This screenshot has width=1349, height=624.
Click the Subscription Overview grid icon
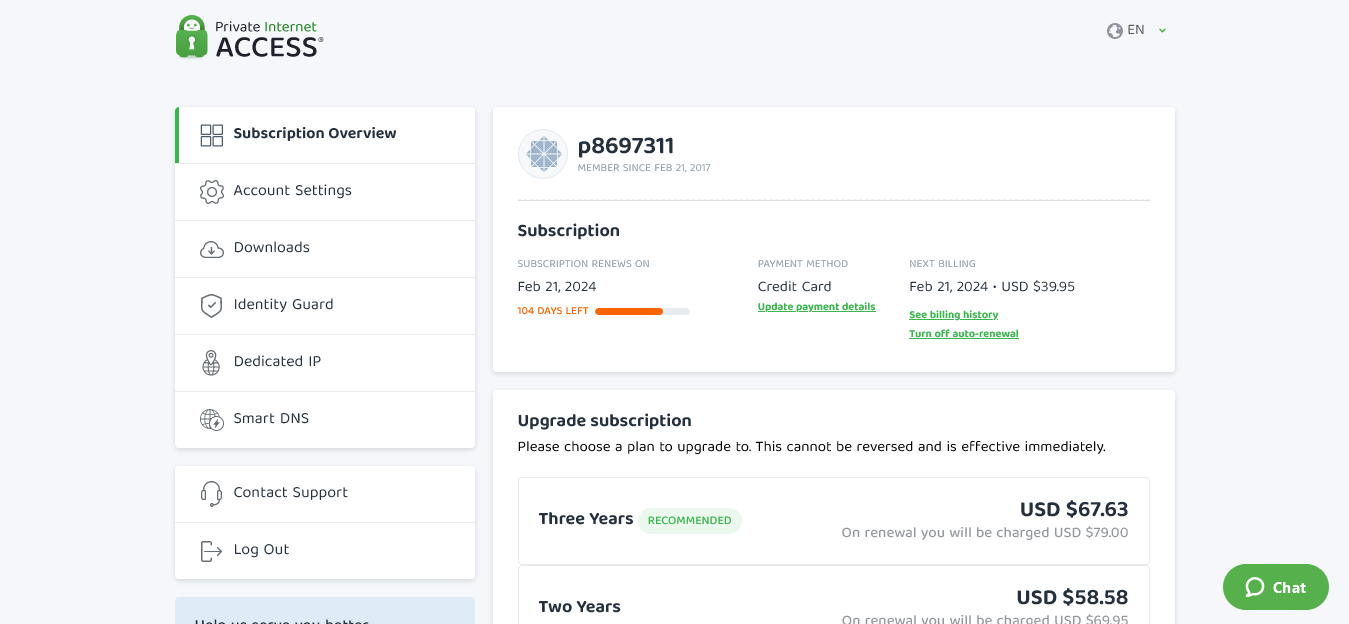pyautogui.click(x=211, y=135)
